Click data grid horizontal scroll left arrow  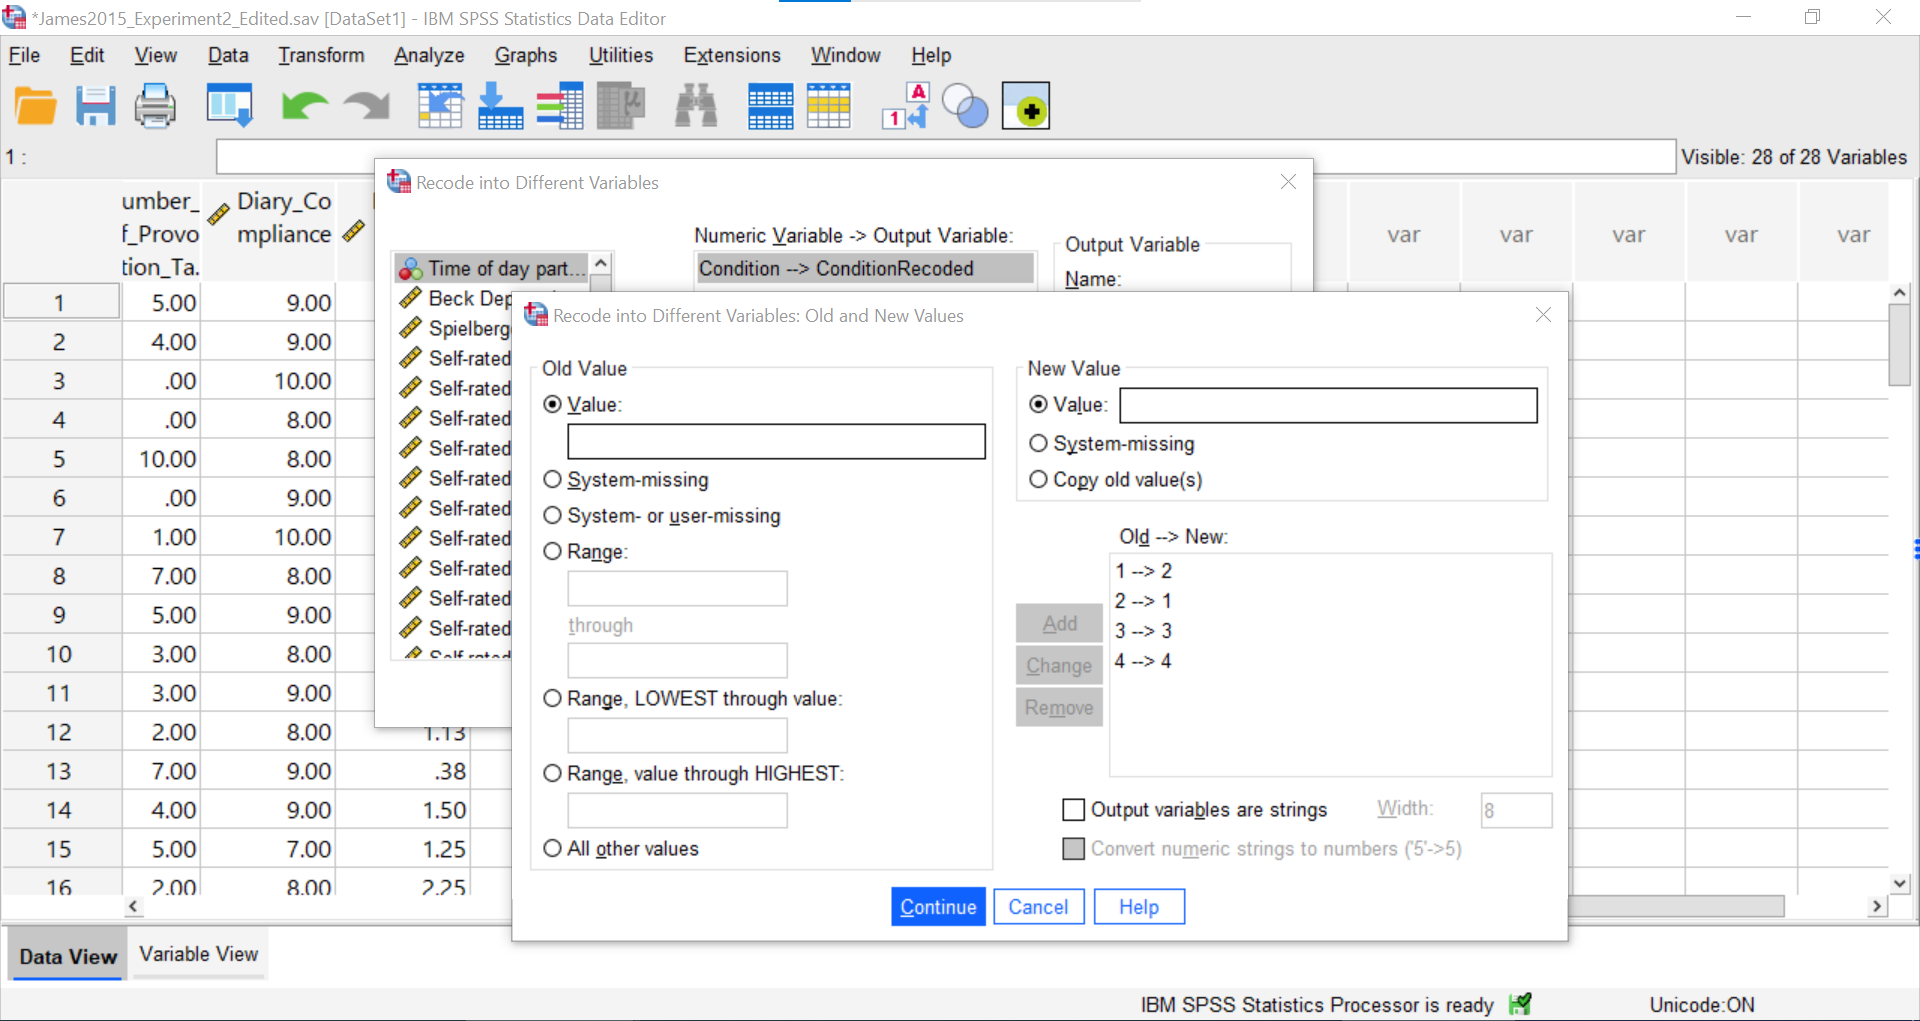tap(133, 906)
